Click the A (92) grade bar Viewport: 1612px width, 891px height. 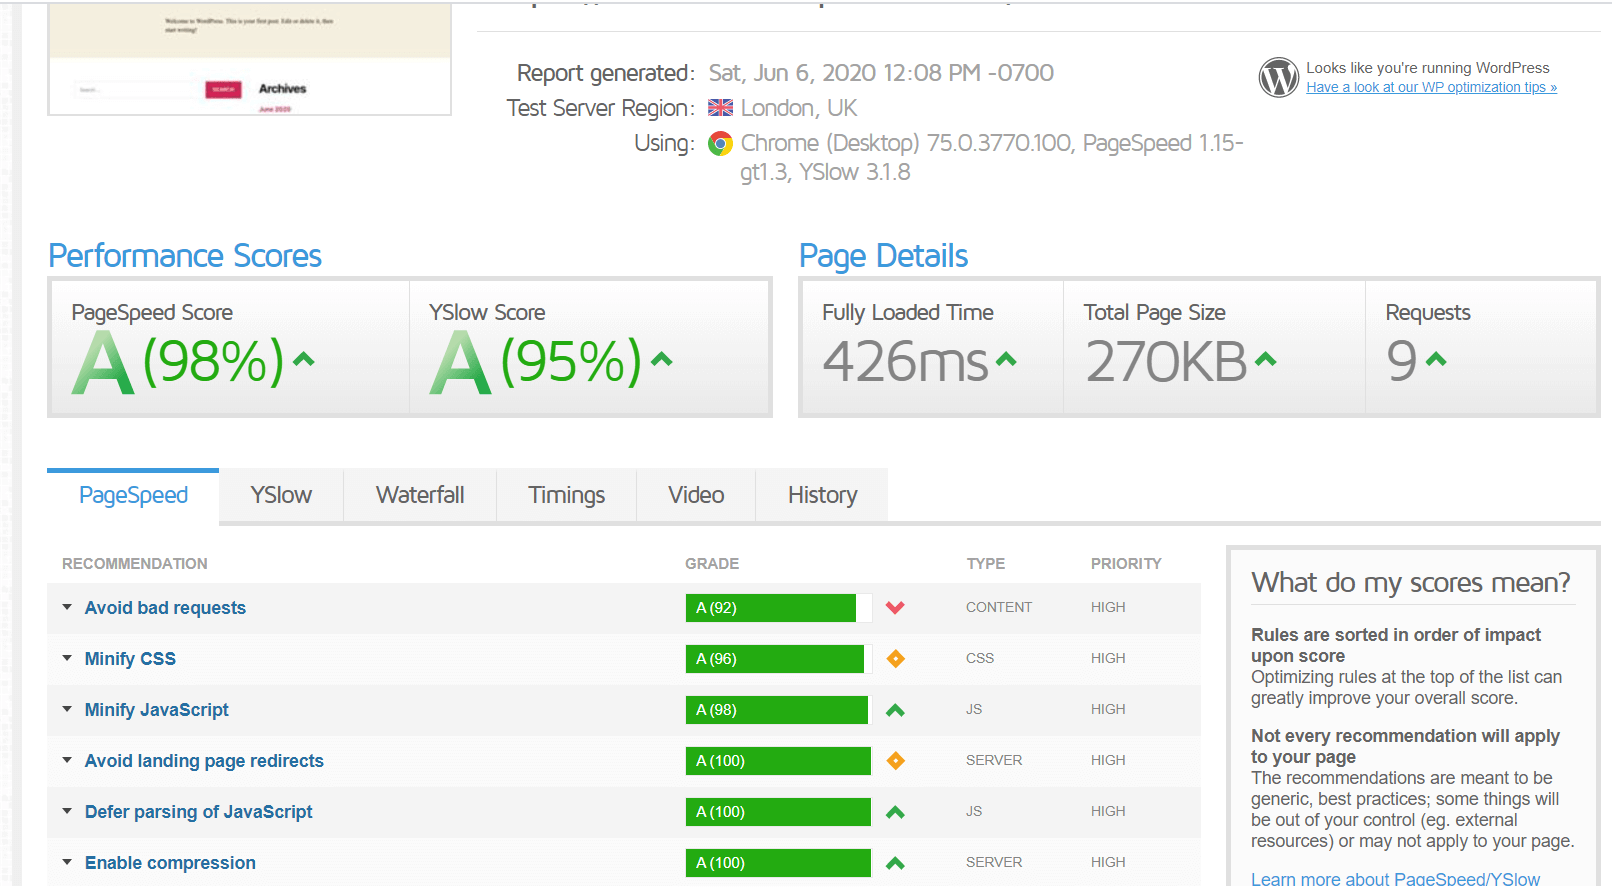click(x=770, y=608)
